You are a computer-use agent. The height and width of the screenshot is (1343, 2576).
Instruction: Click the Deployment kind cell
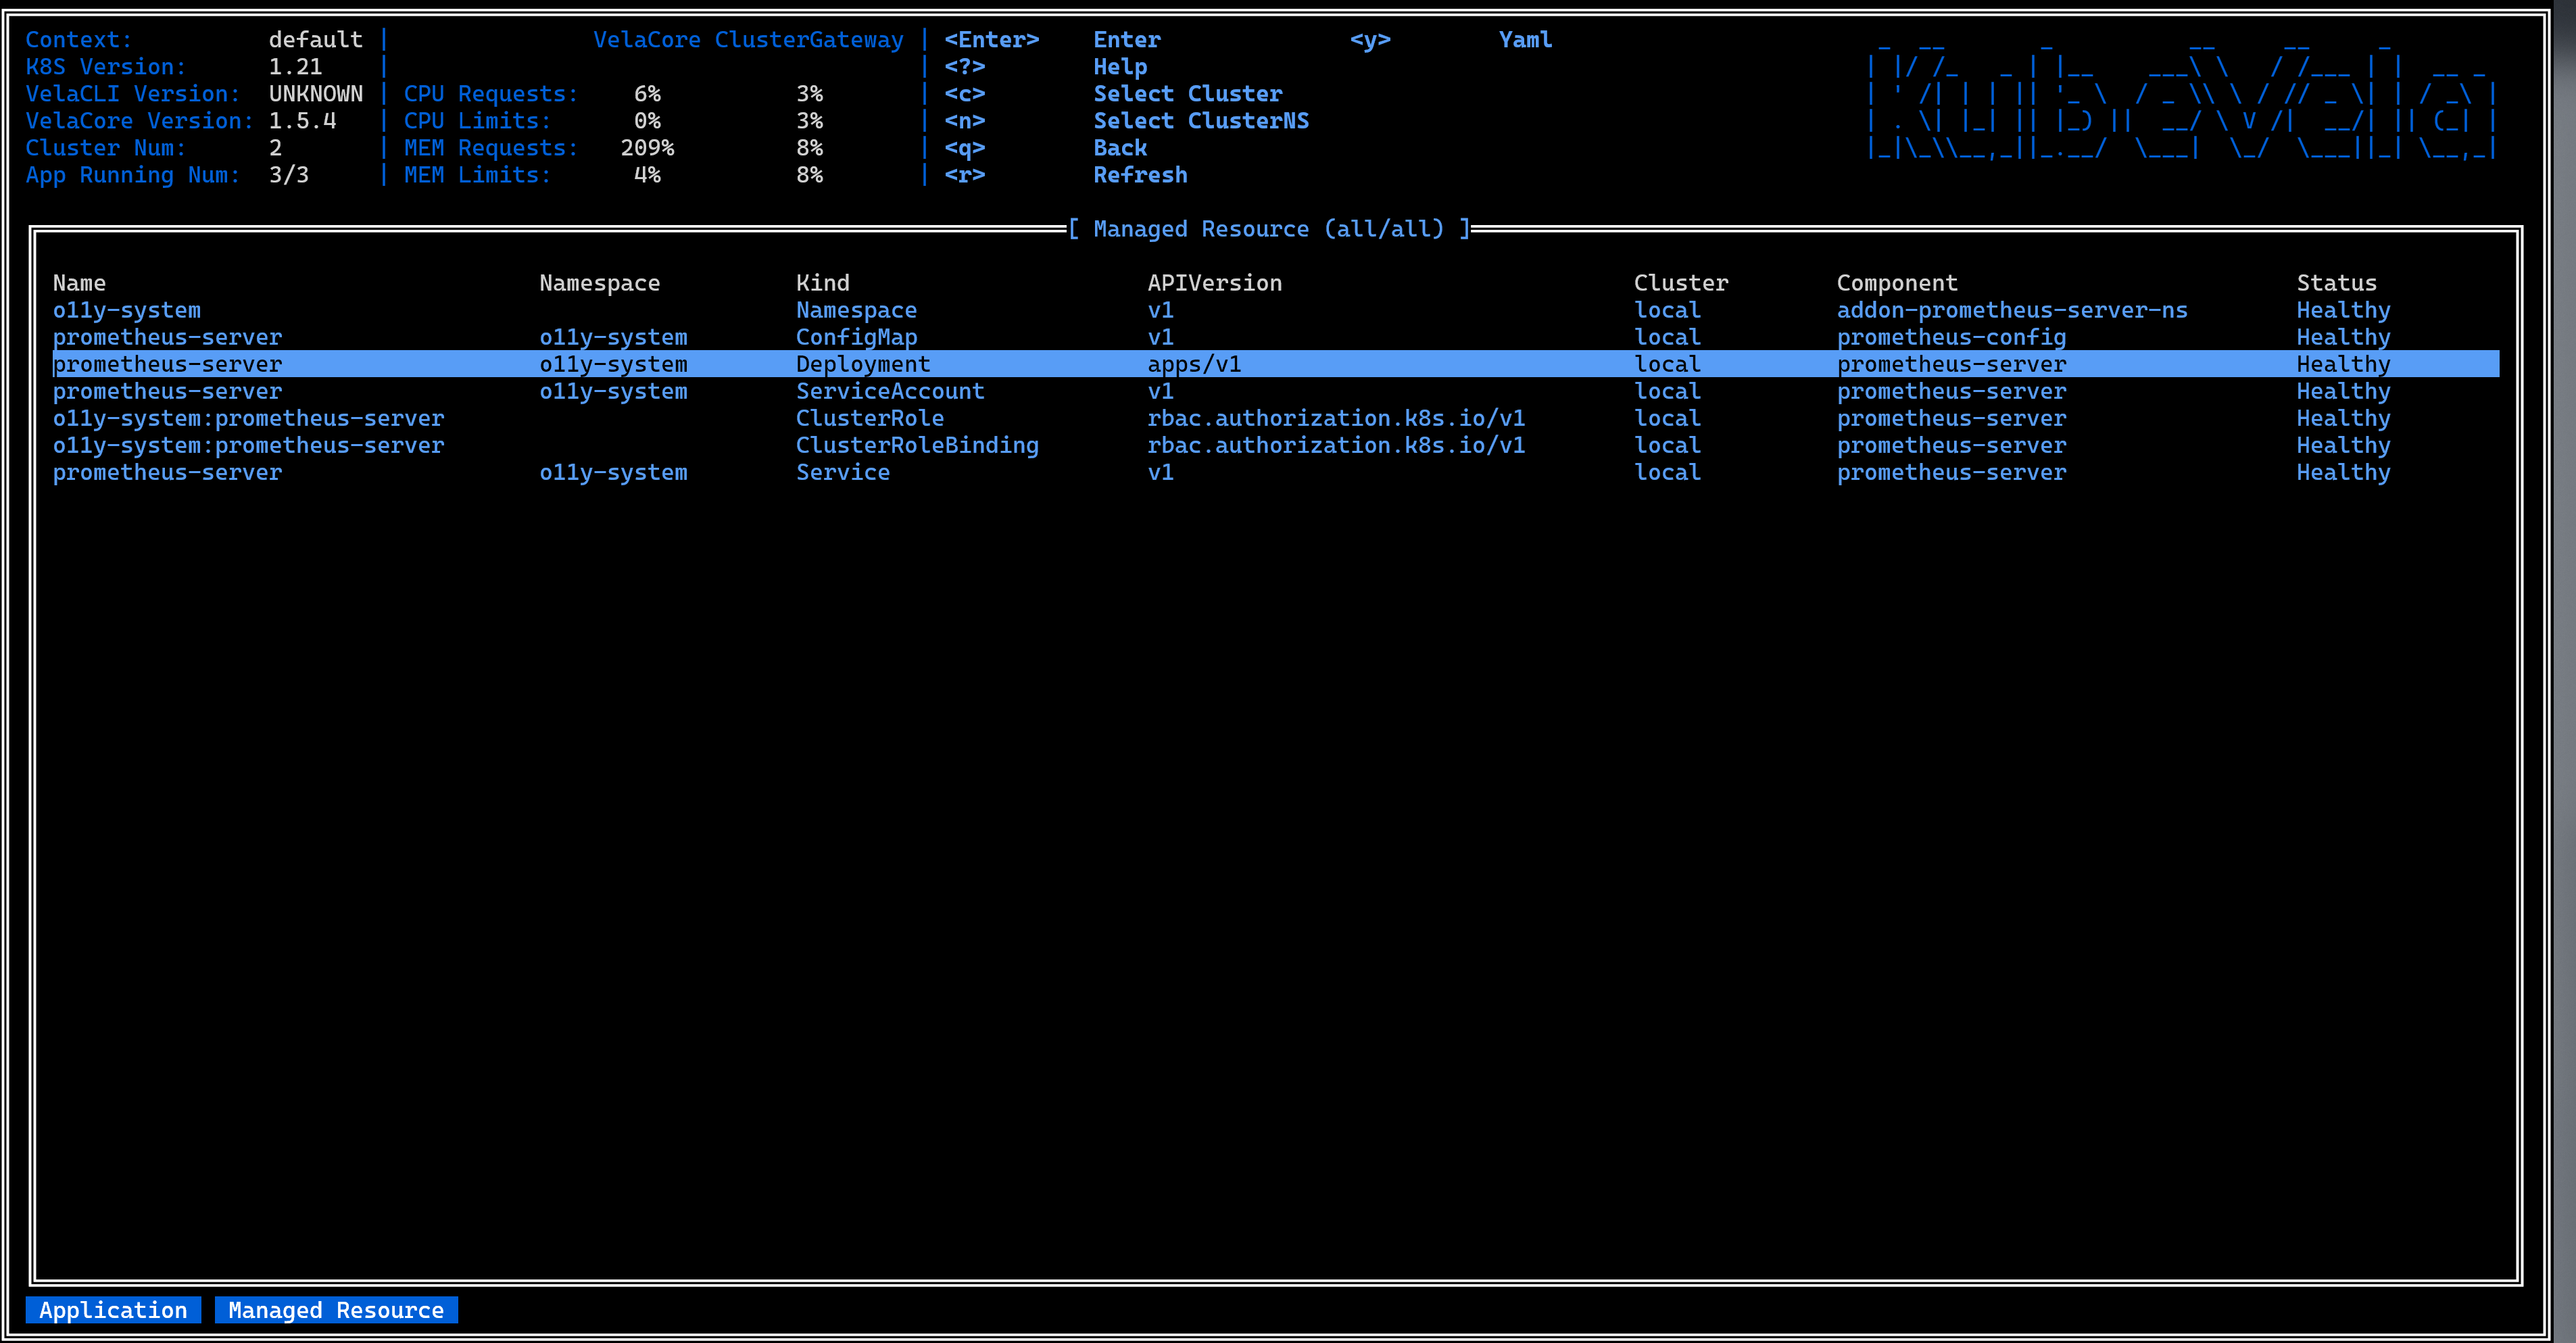pyautogui.click(x=863, y=364)
